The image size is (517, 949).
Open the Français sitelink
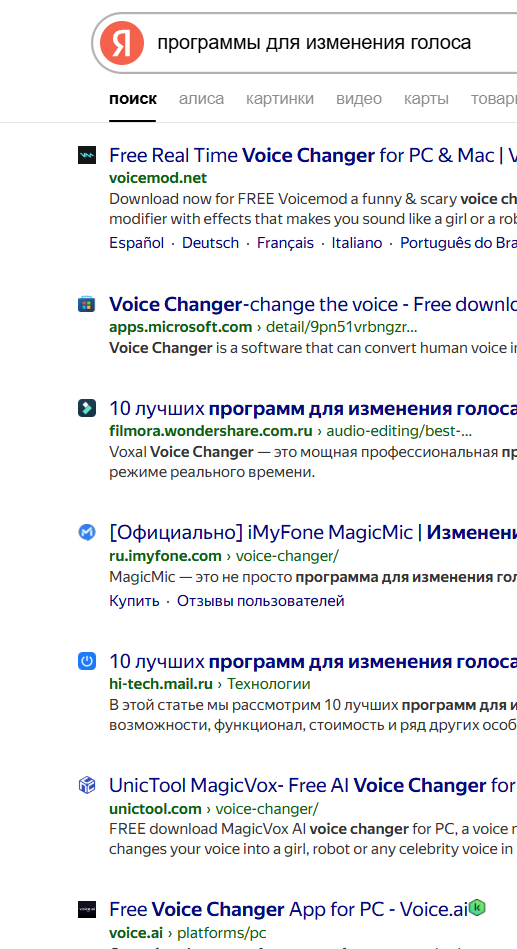point(285,243)
